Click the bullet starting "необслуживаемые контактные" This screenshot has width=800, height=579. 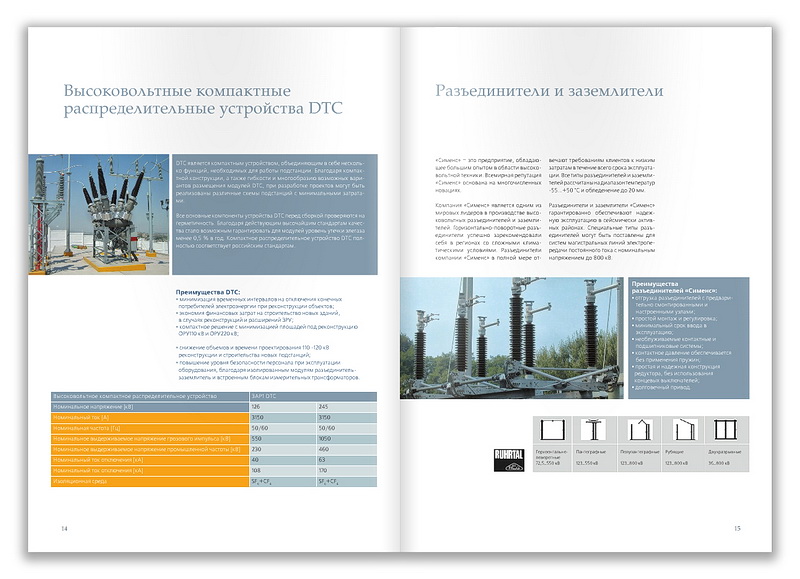[x=674, y=342]
